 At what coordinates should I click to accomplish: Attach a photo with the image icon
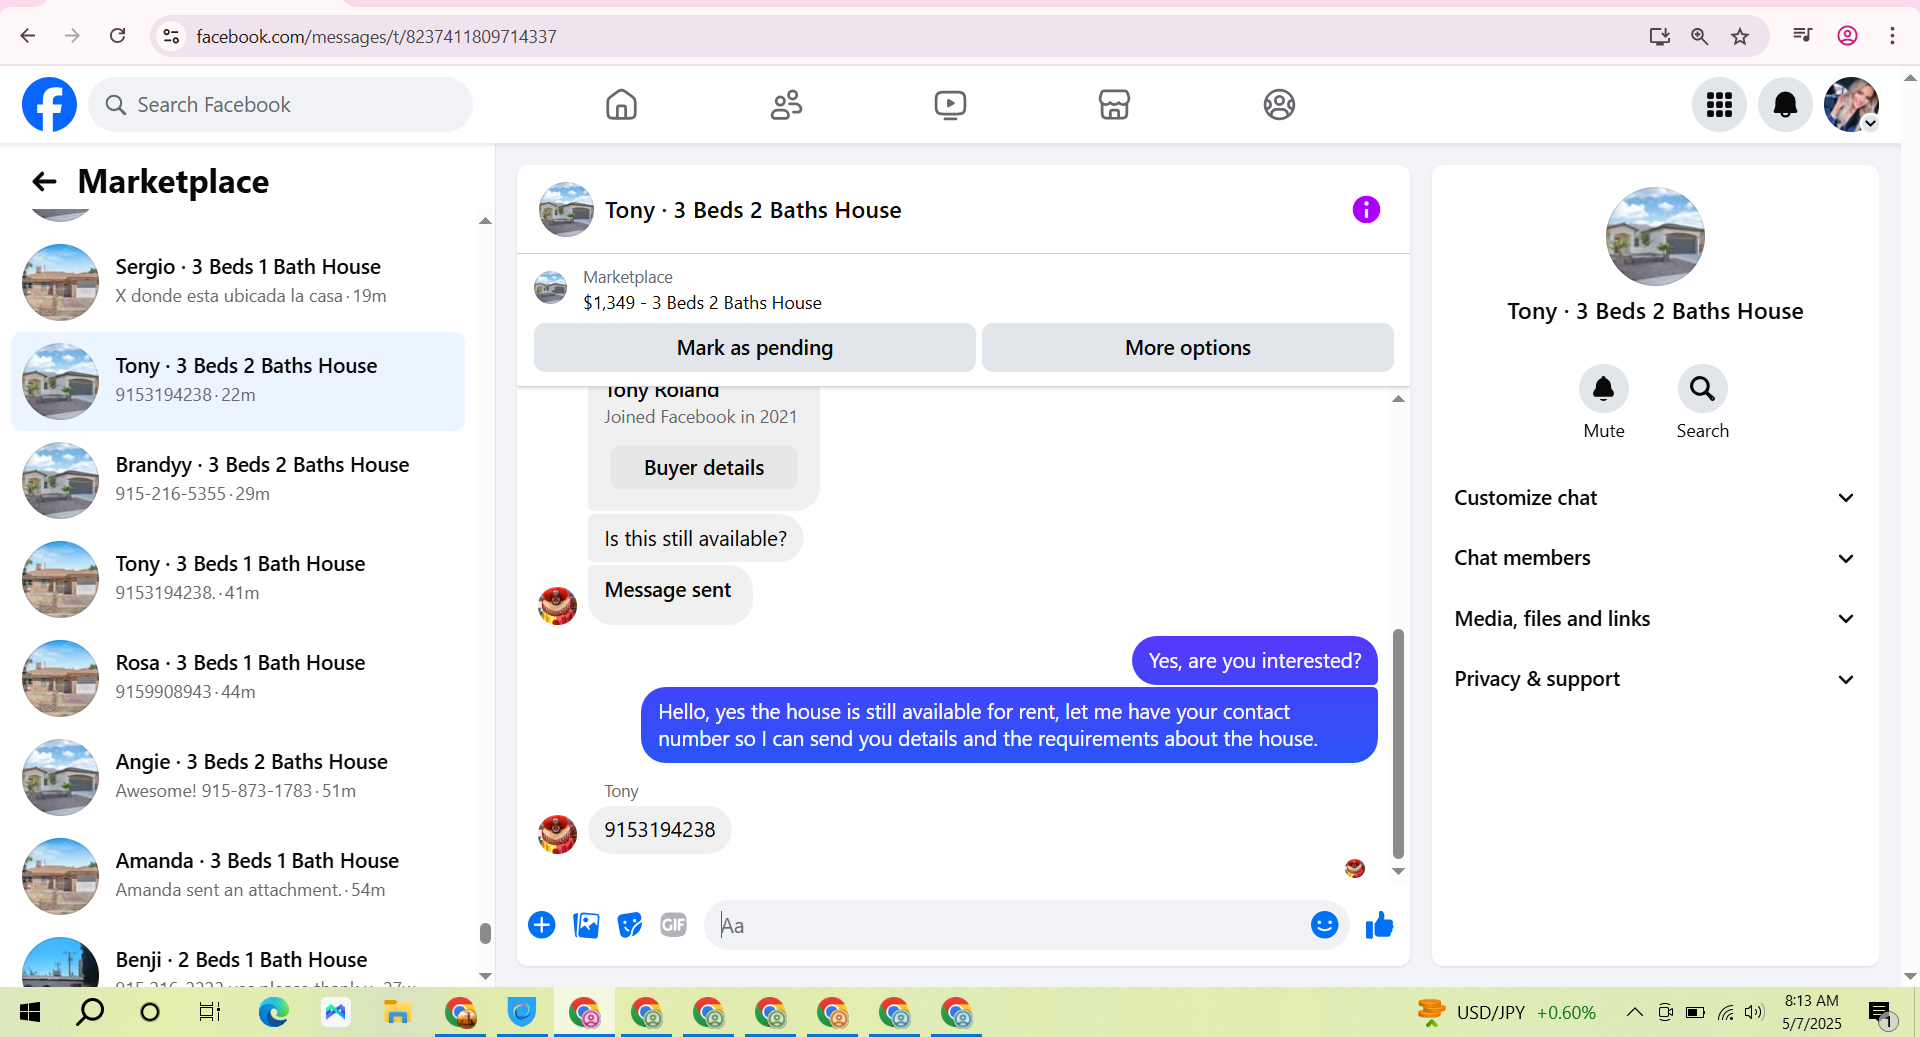click(586, 925)
